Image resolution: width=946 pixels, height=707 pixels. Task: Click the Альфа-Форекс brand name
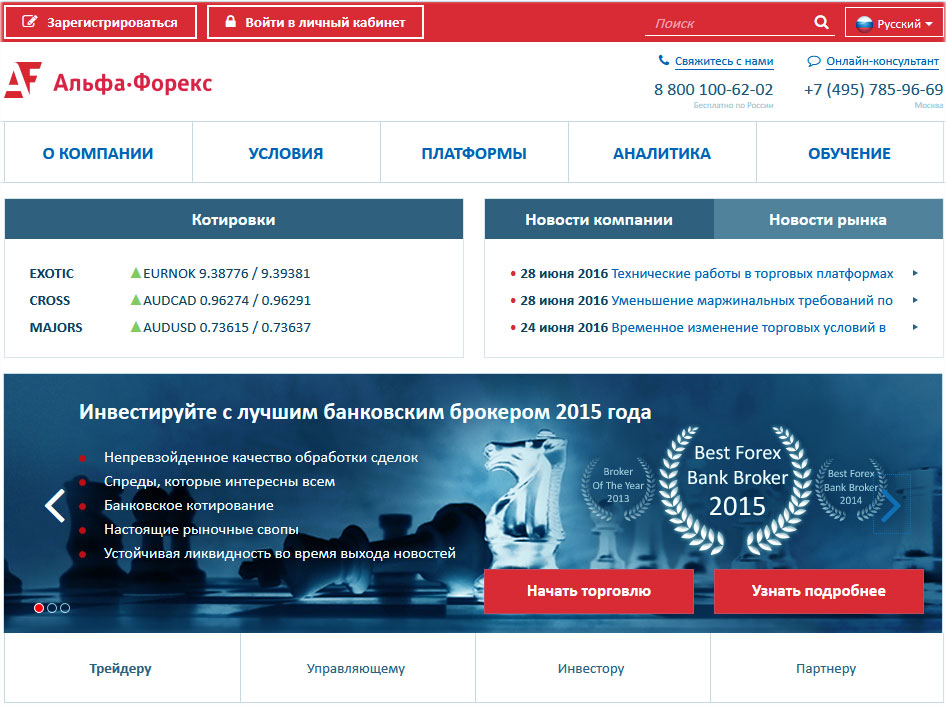tap(133, 83)
